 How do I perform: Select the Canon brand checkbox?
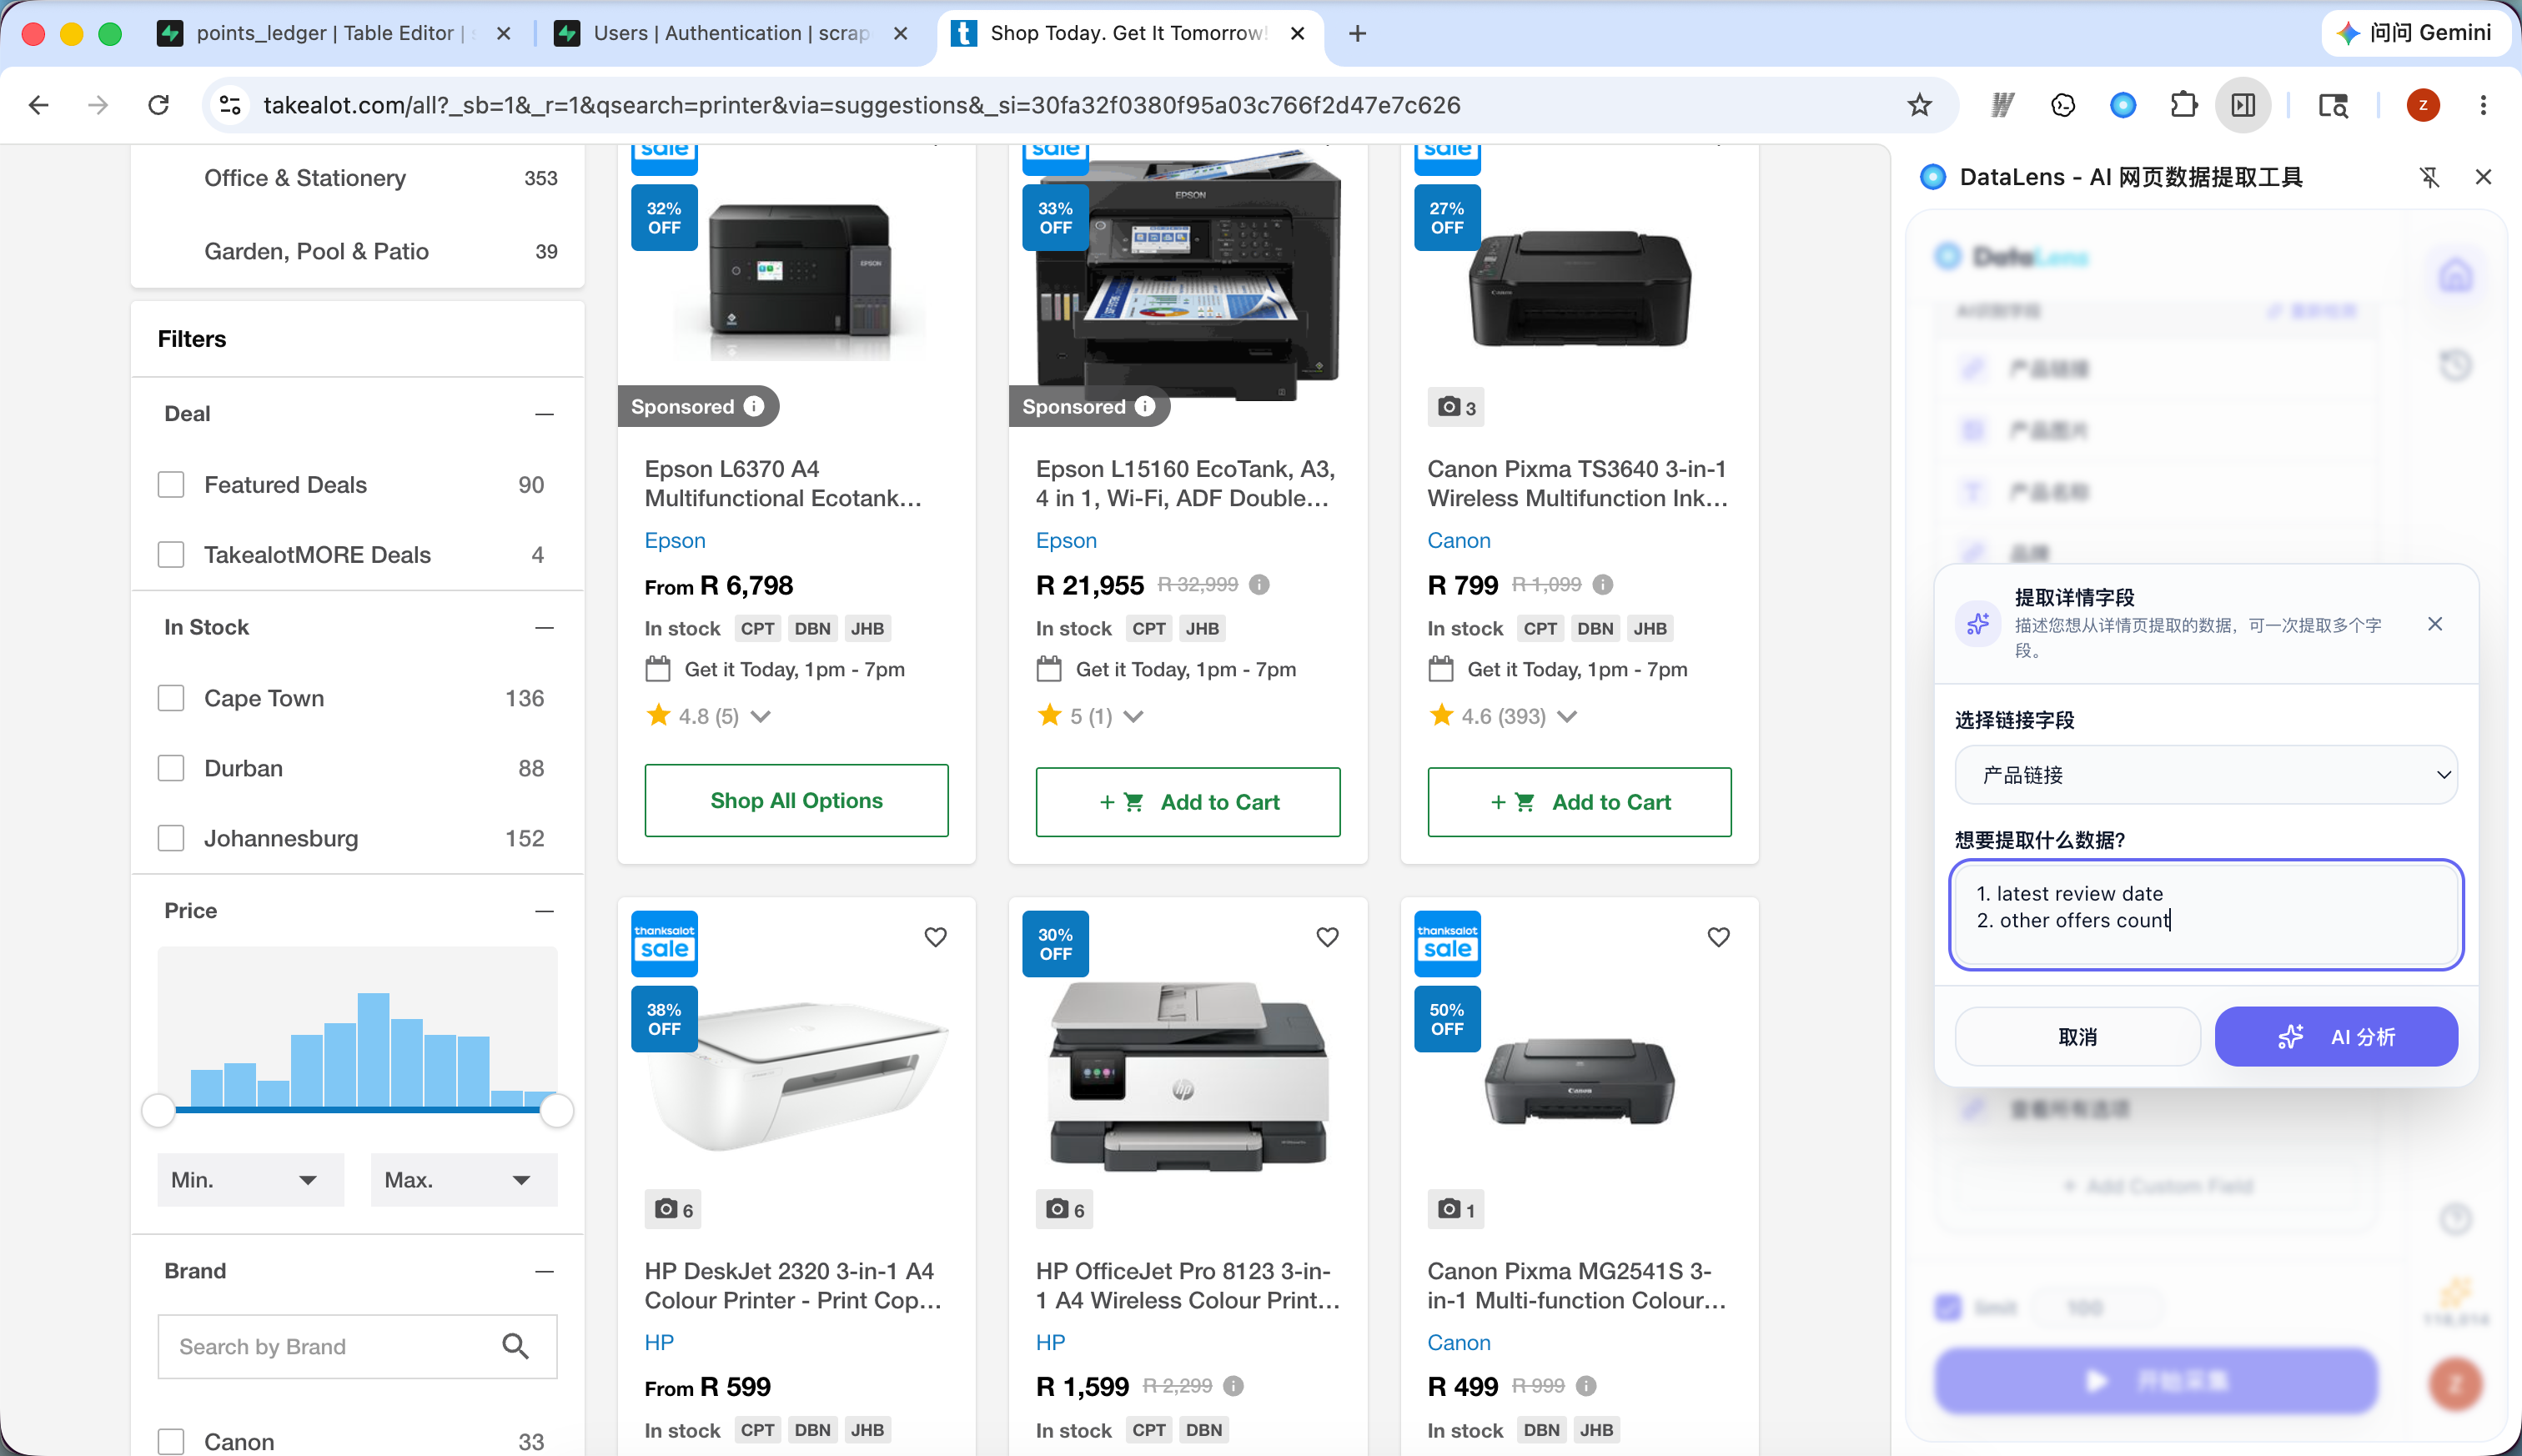click(171, 1441)
